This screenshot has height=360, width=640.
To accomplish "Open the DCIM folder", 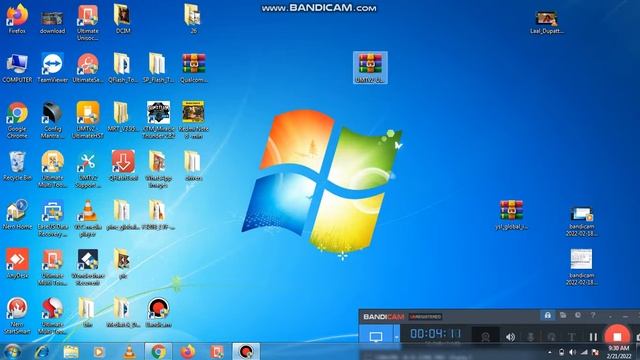I will (122, 19).
